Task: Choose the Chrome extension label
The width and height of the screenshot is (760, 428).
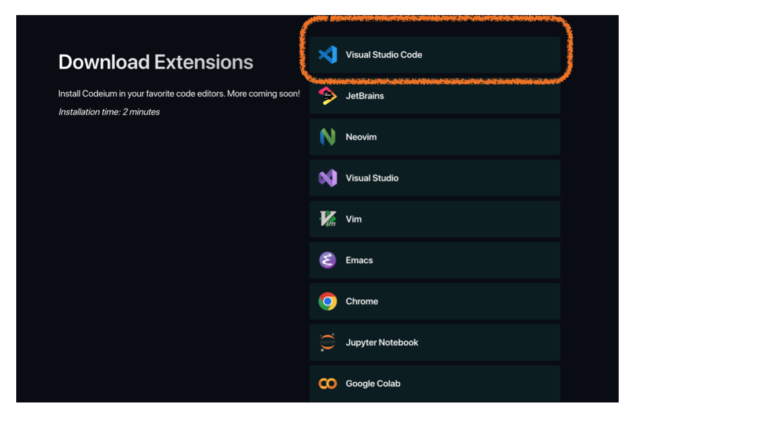Action: (362, 301)
